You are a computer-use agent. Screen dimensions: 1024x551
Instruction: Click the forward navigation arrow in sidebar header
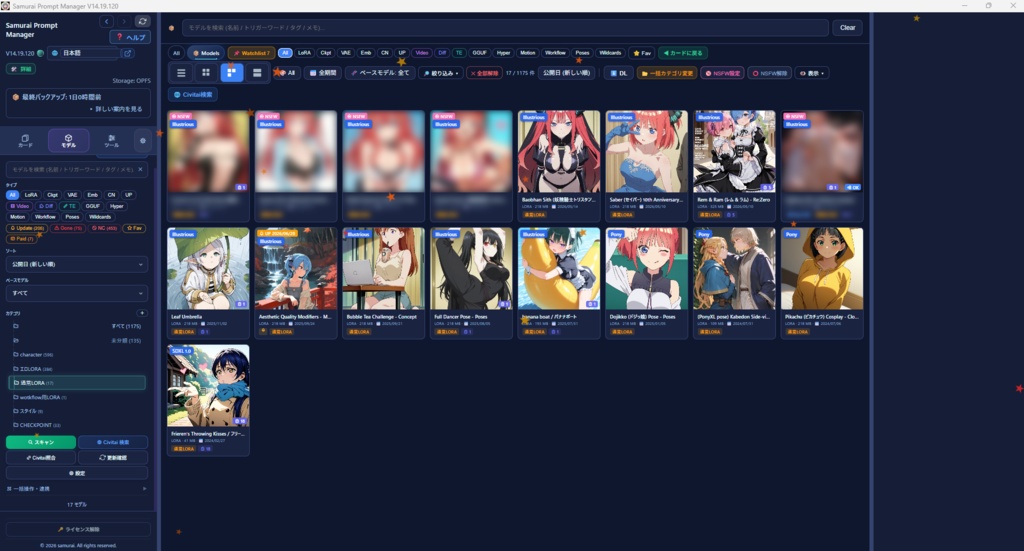point(124,22)
